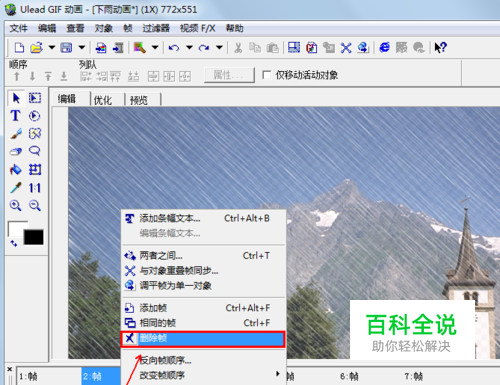Viewport: 500px width, 385px height.
Task: Click the Zoom Out magnifier
Action: coord(35,205)
